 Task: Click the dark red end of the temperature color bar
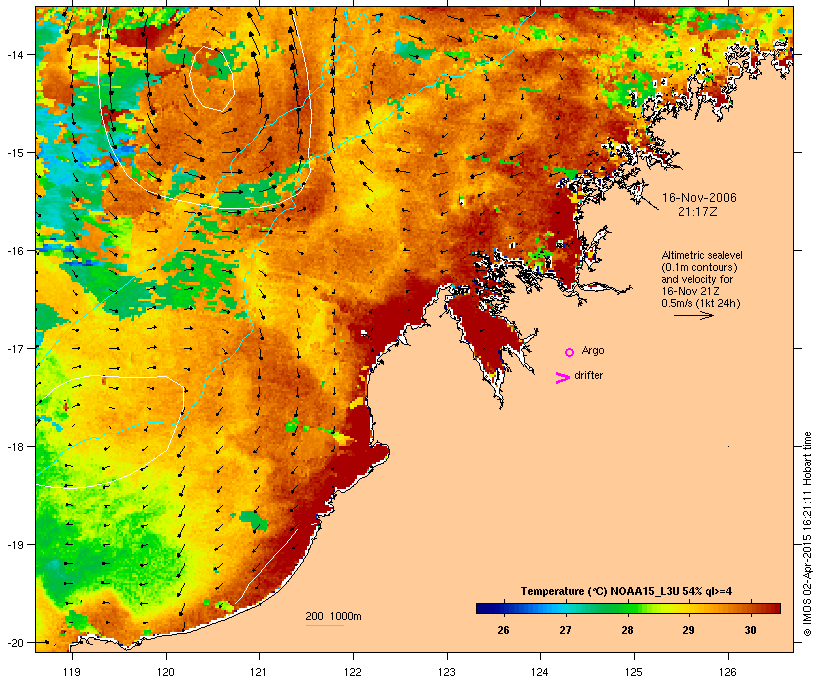pyautogui.click(x=774, y=608)
